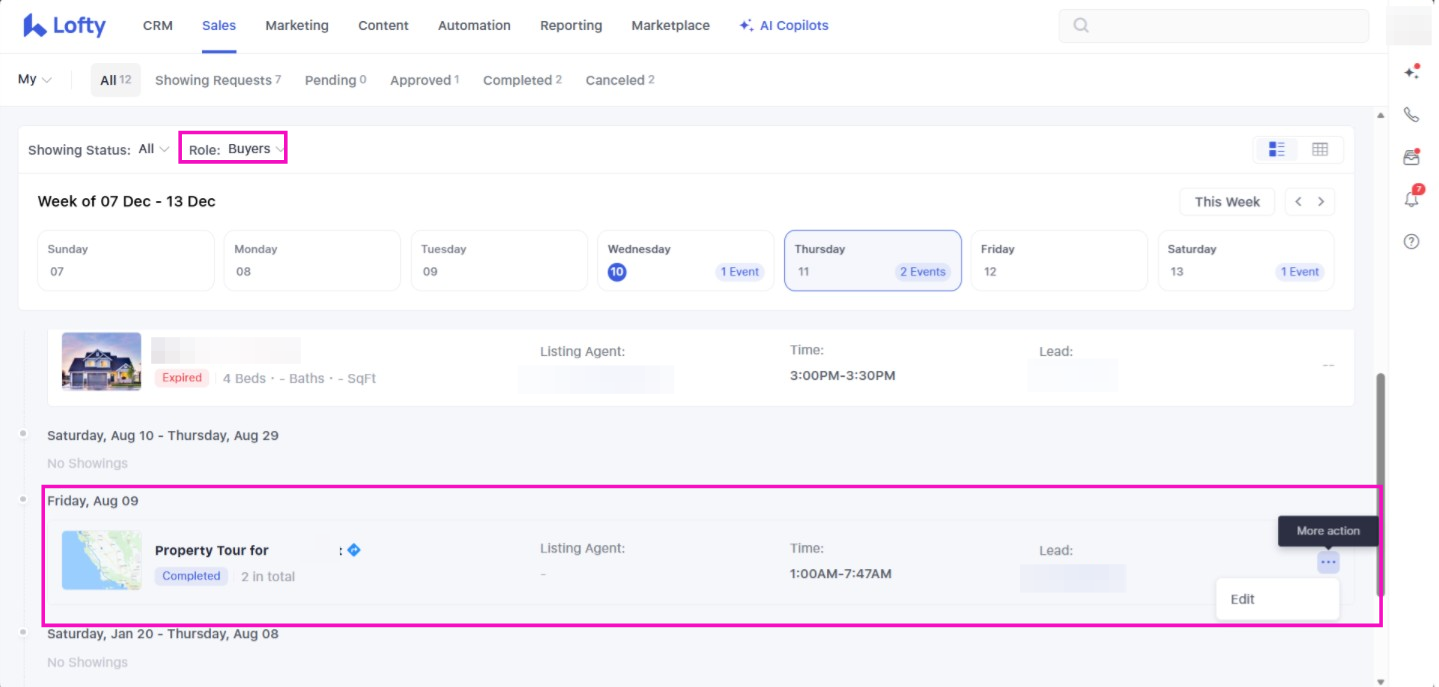Click the top search input field
The height and width of the screenshot is (687, 1439).
[x=1213, y=26]
